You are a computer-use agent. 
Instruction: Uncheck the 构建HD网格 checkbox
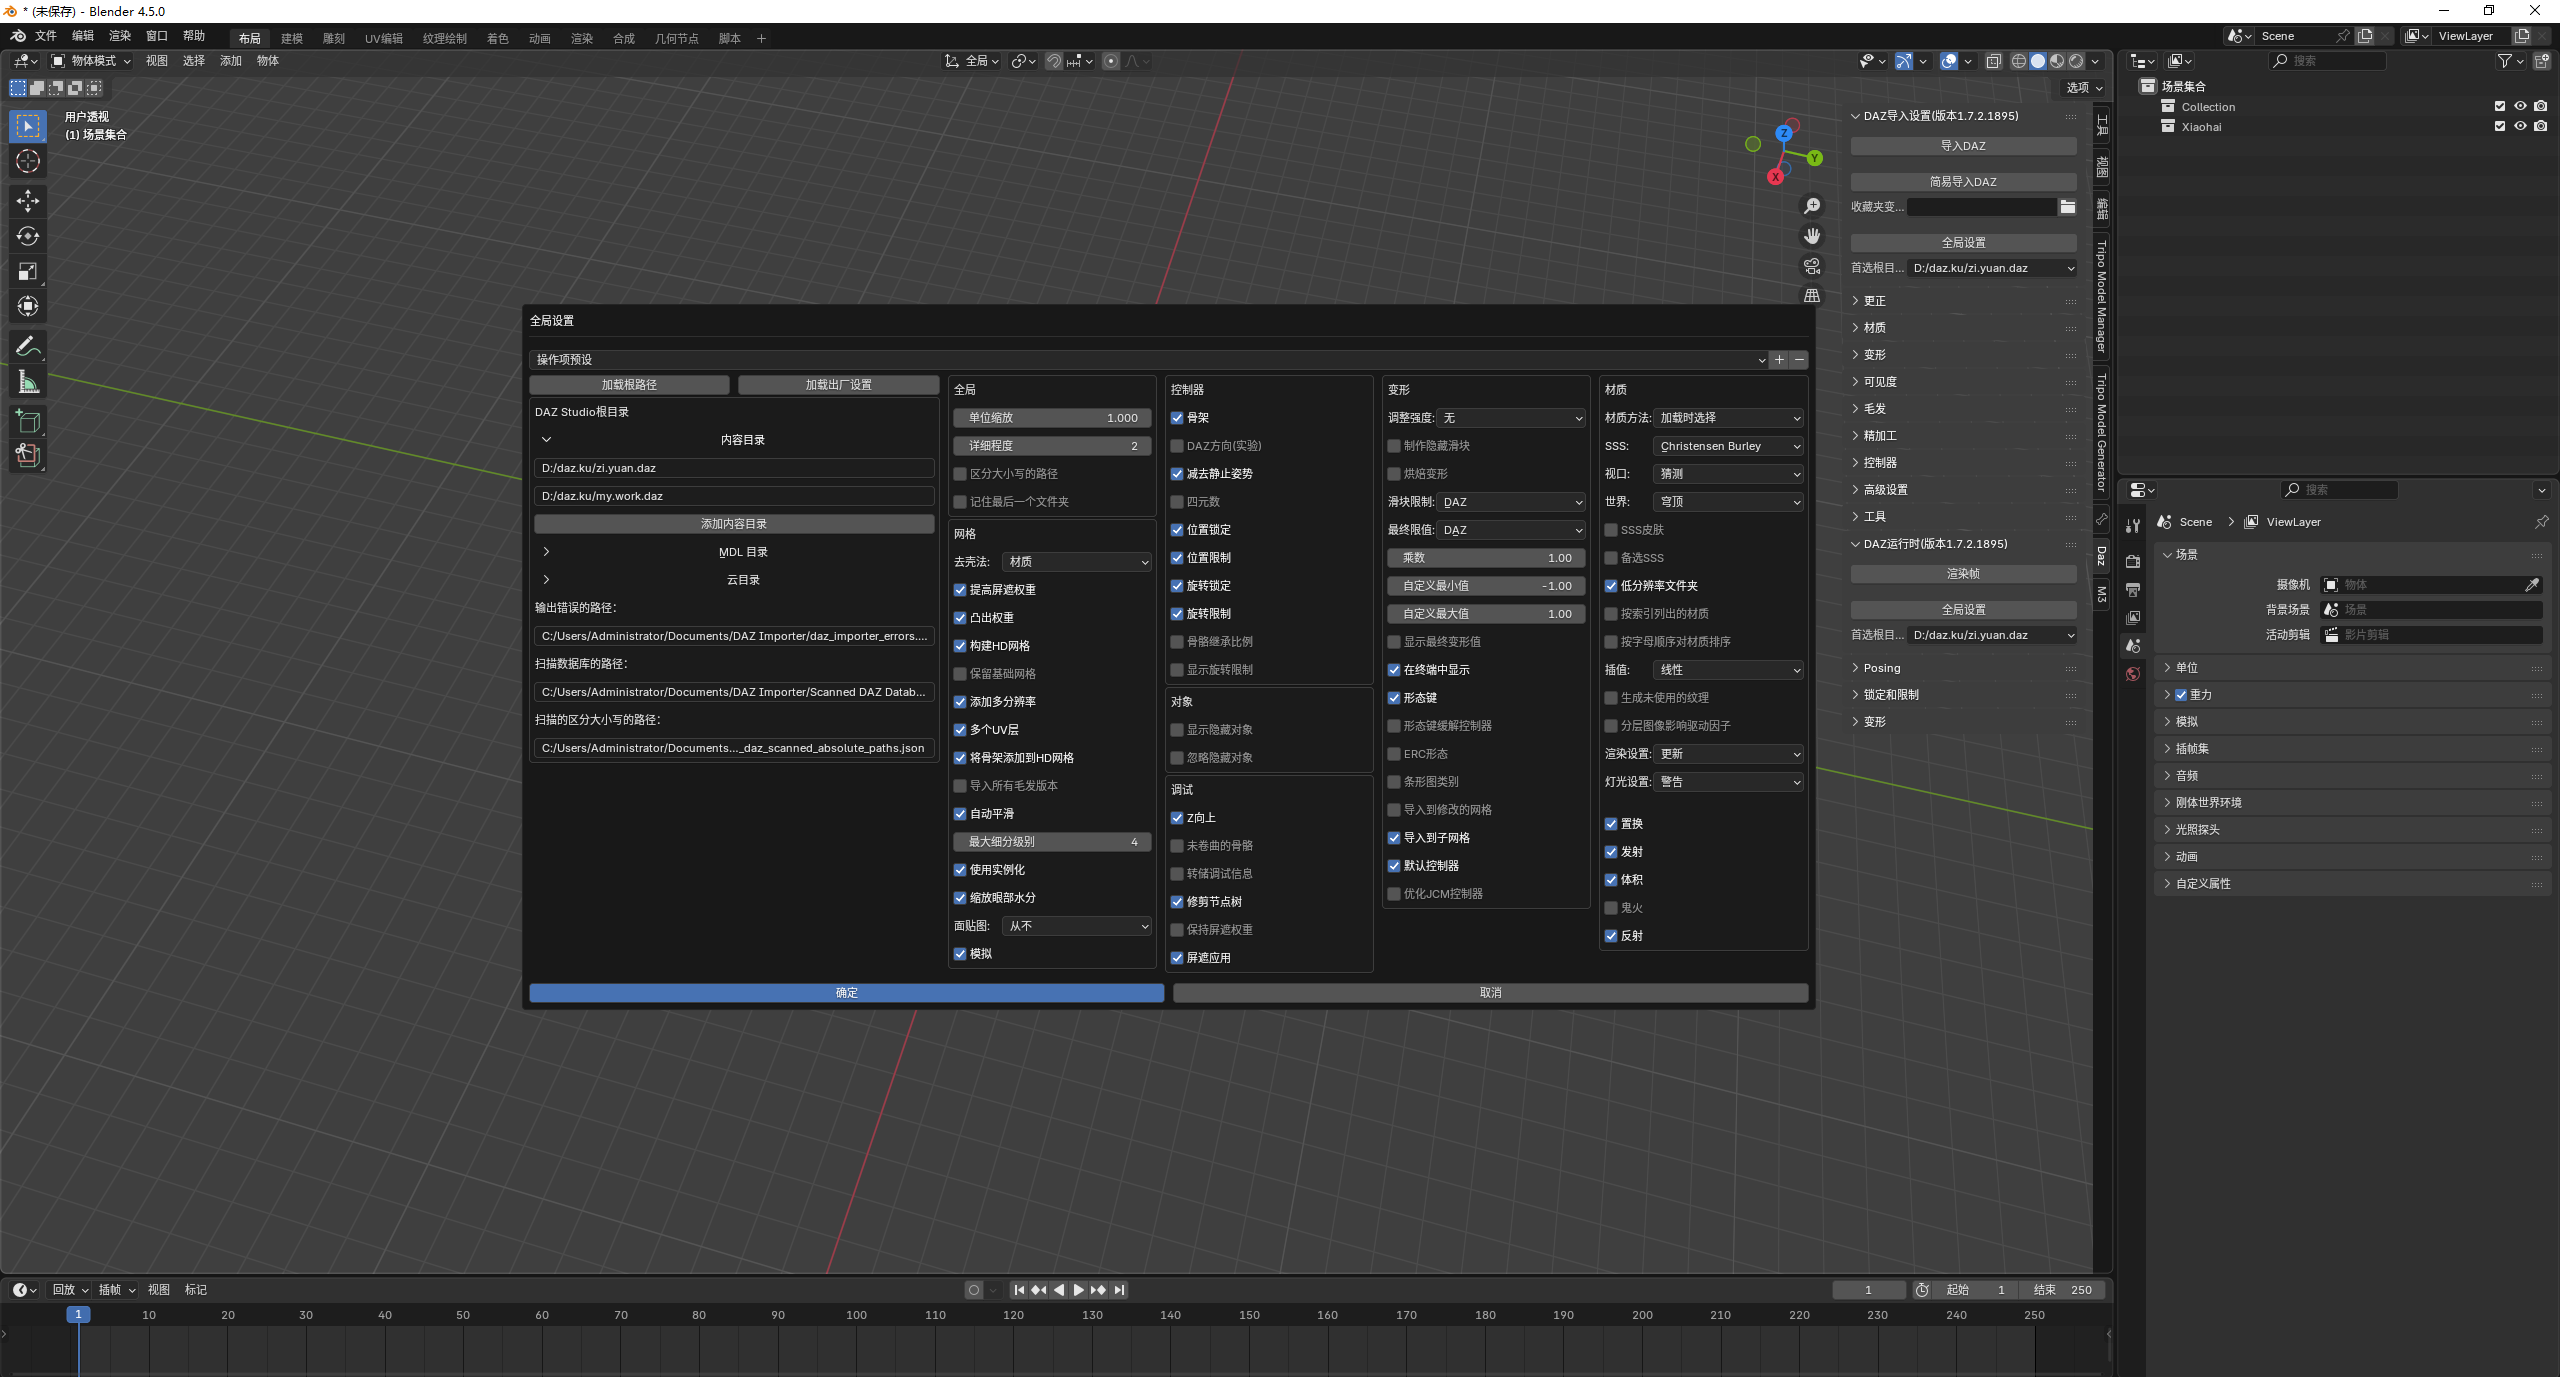pyautogui.click(x=960, y=646)
